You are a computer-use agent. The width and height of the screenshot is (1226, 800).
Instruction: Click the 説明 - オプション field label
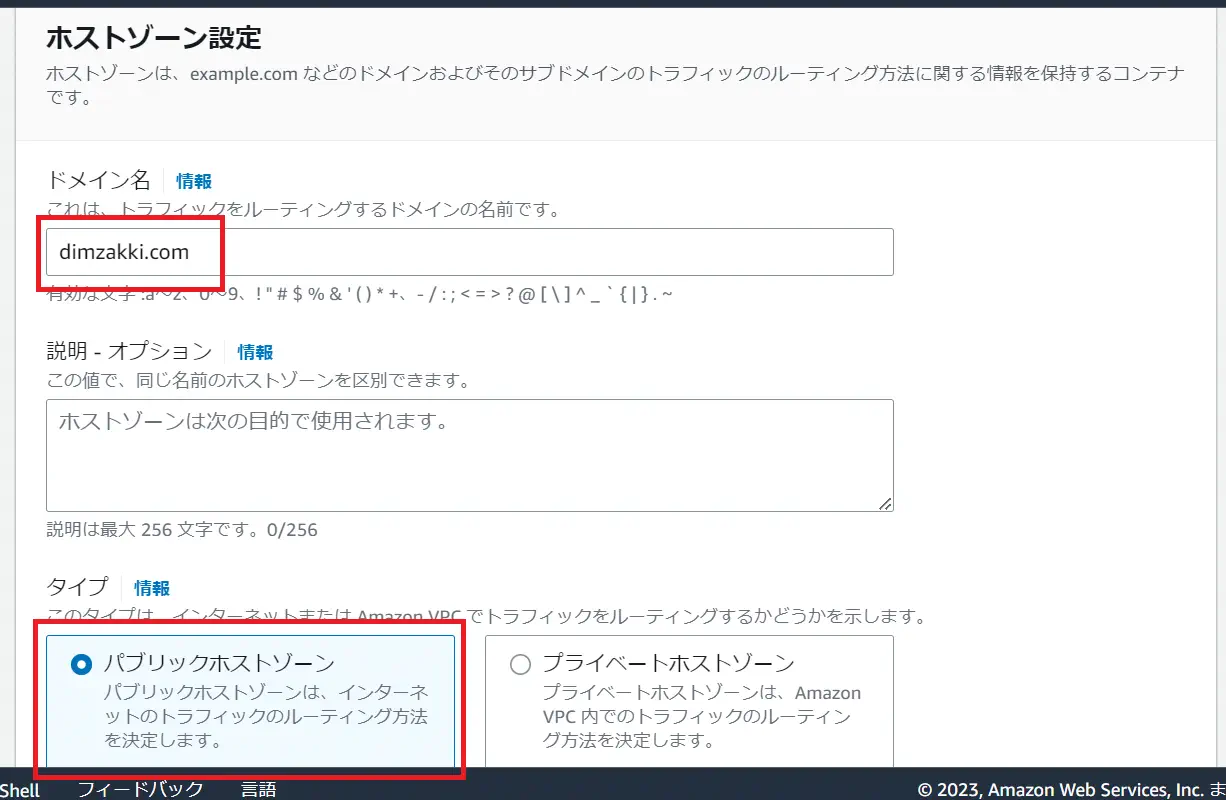point(129,351)
